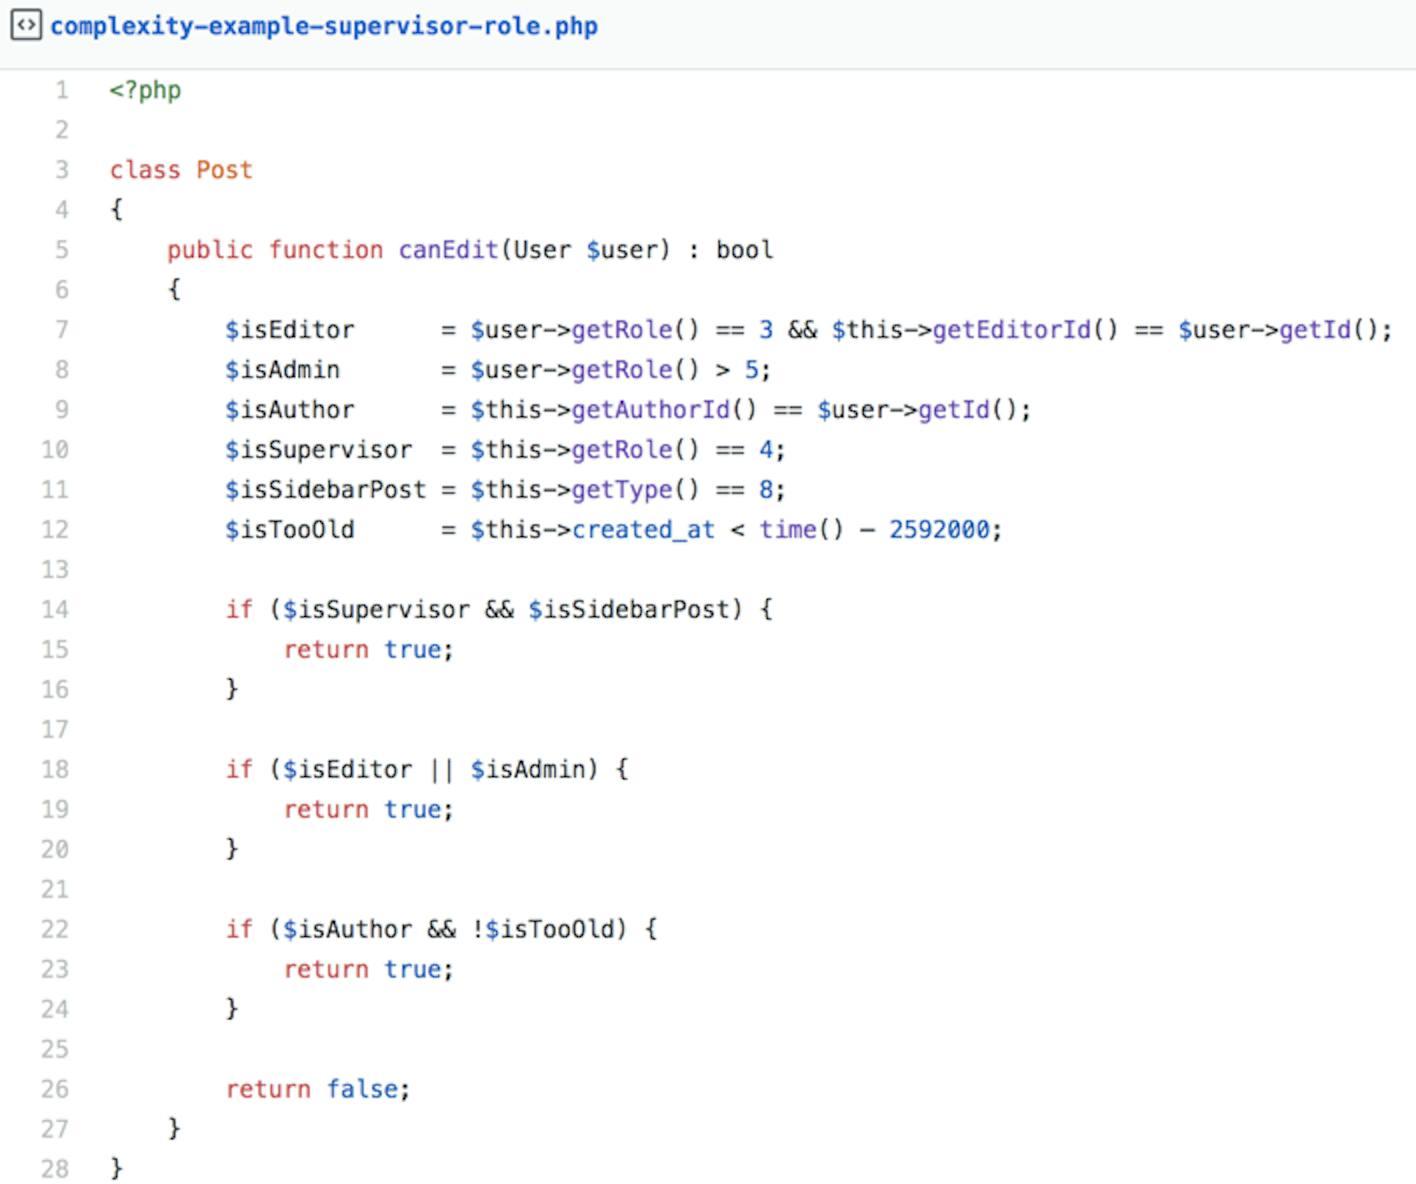Click created_at property on line 12

click(643, 530)
